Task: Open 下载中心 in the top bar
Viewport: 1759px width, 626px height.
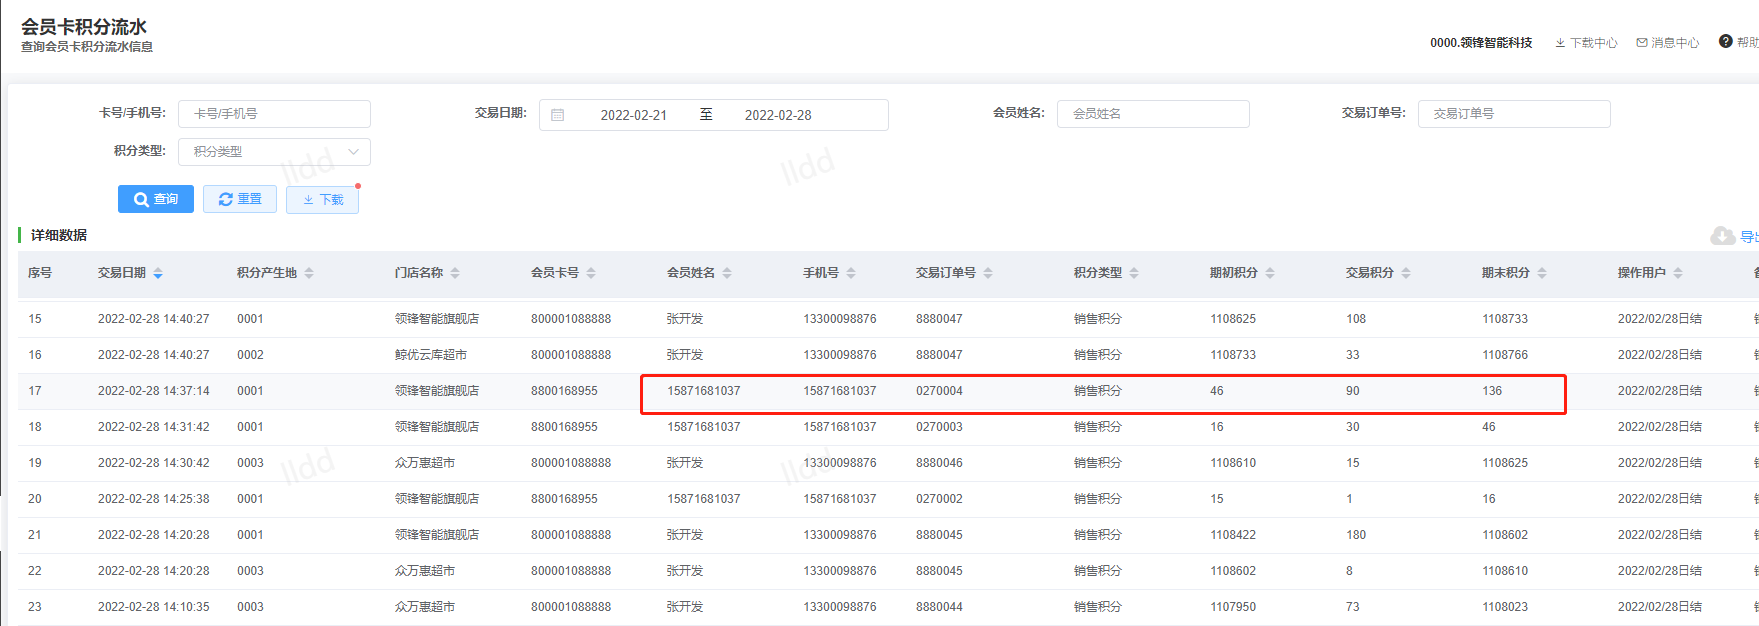Action: pos(1586,43)
